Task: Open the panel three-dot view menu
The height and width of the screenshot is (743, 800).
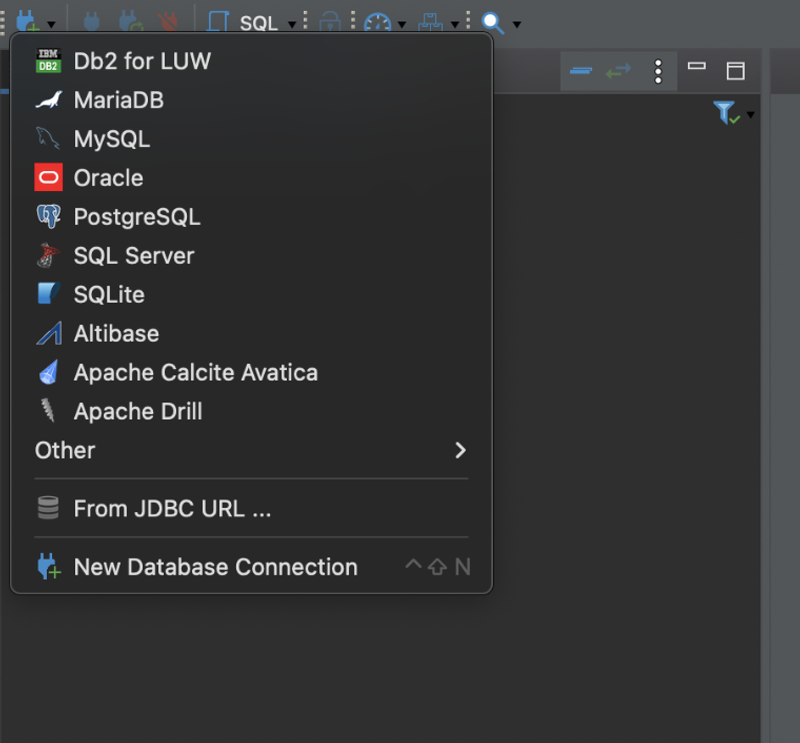Action: click(x=658, y=71)
